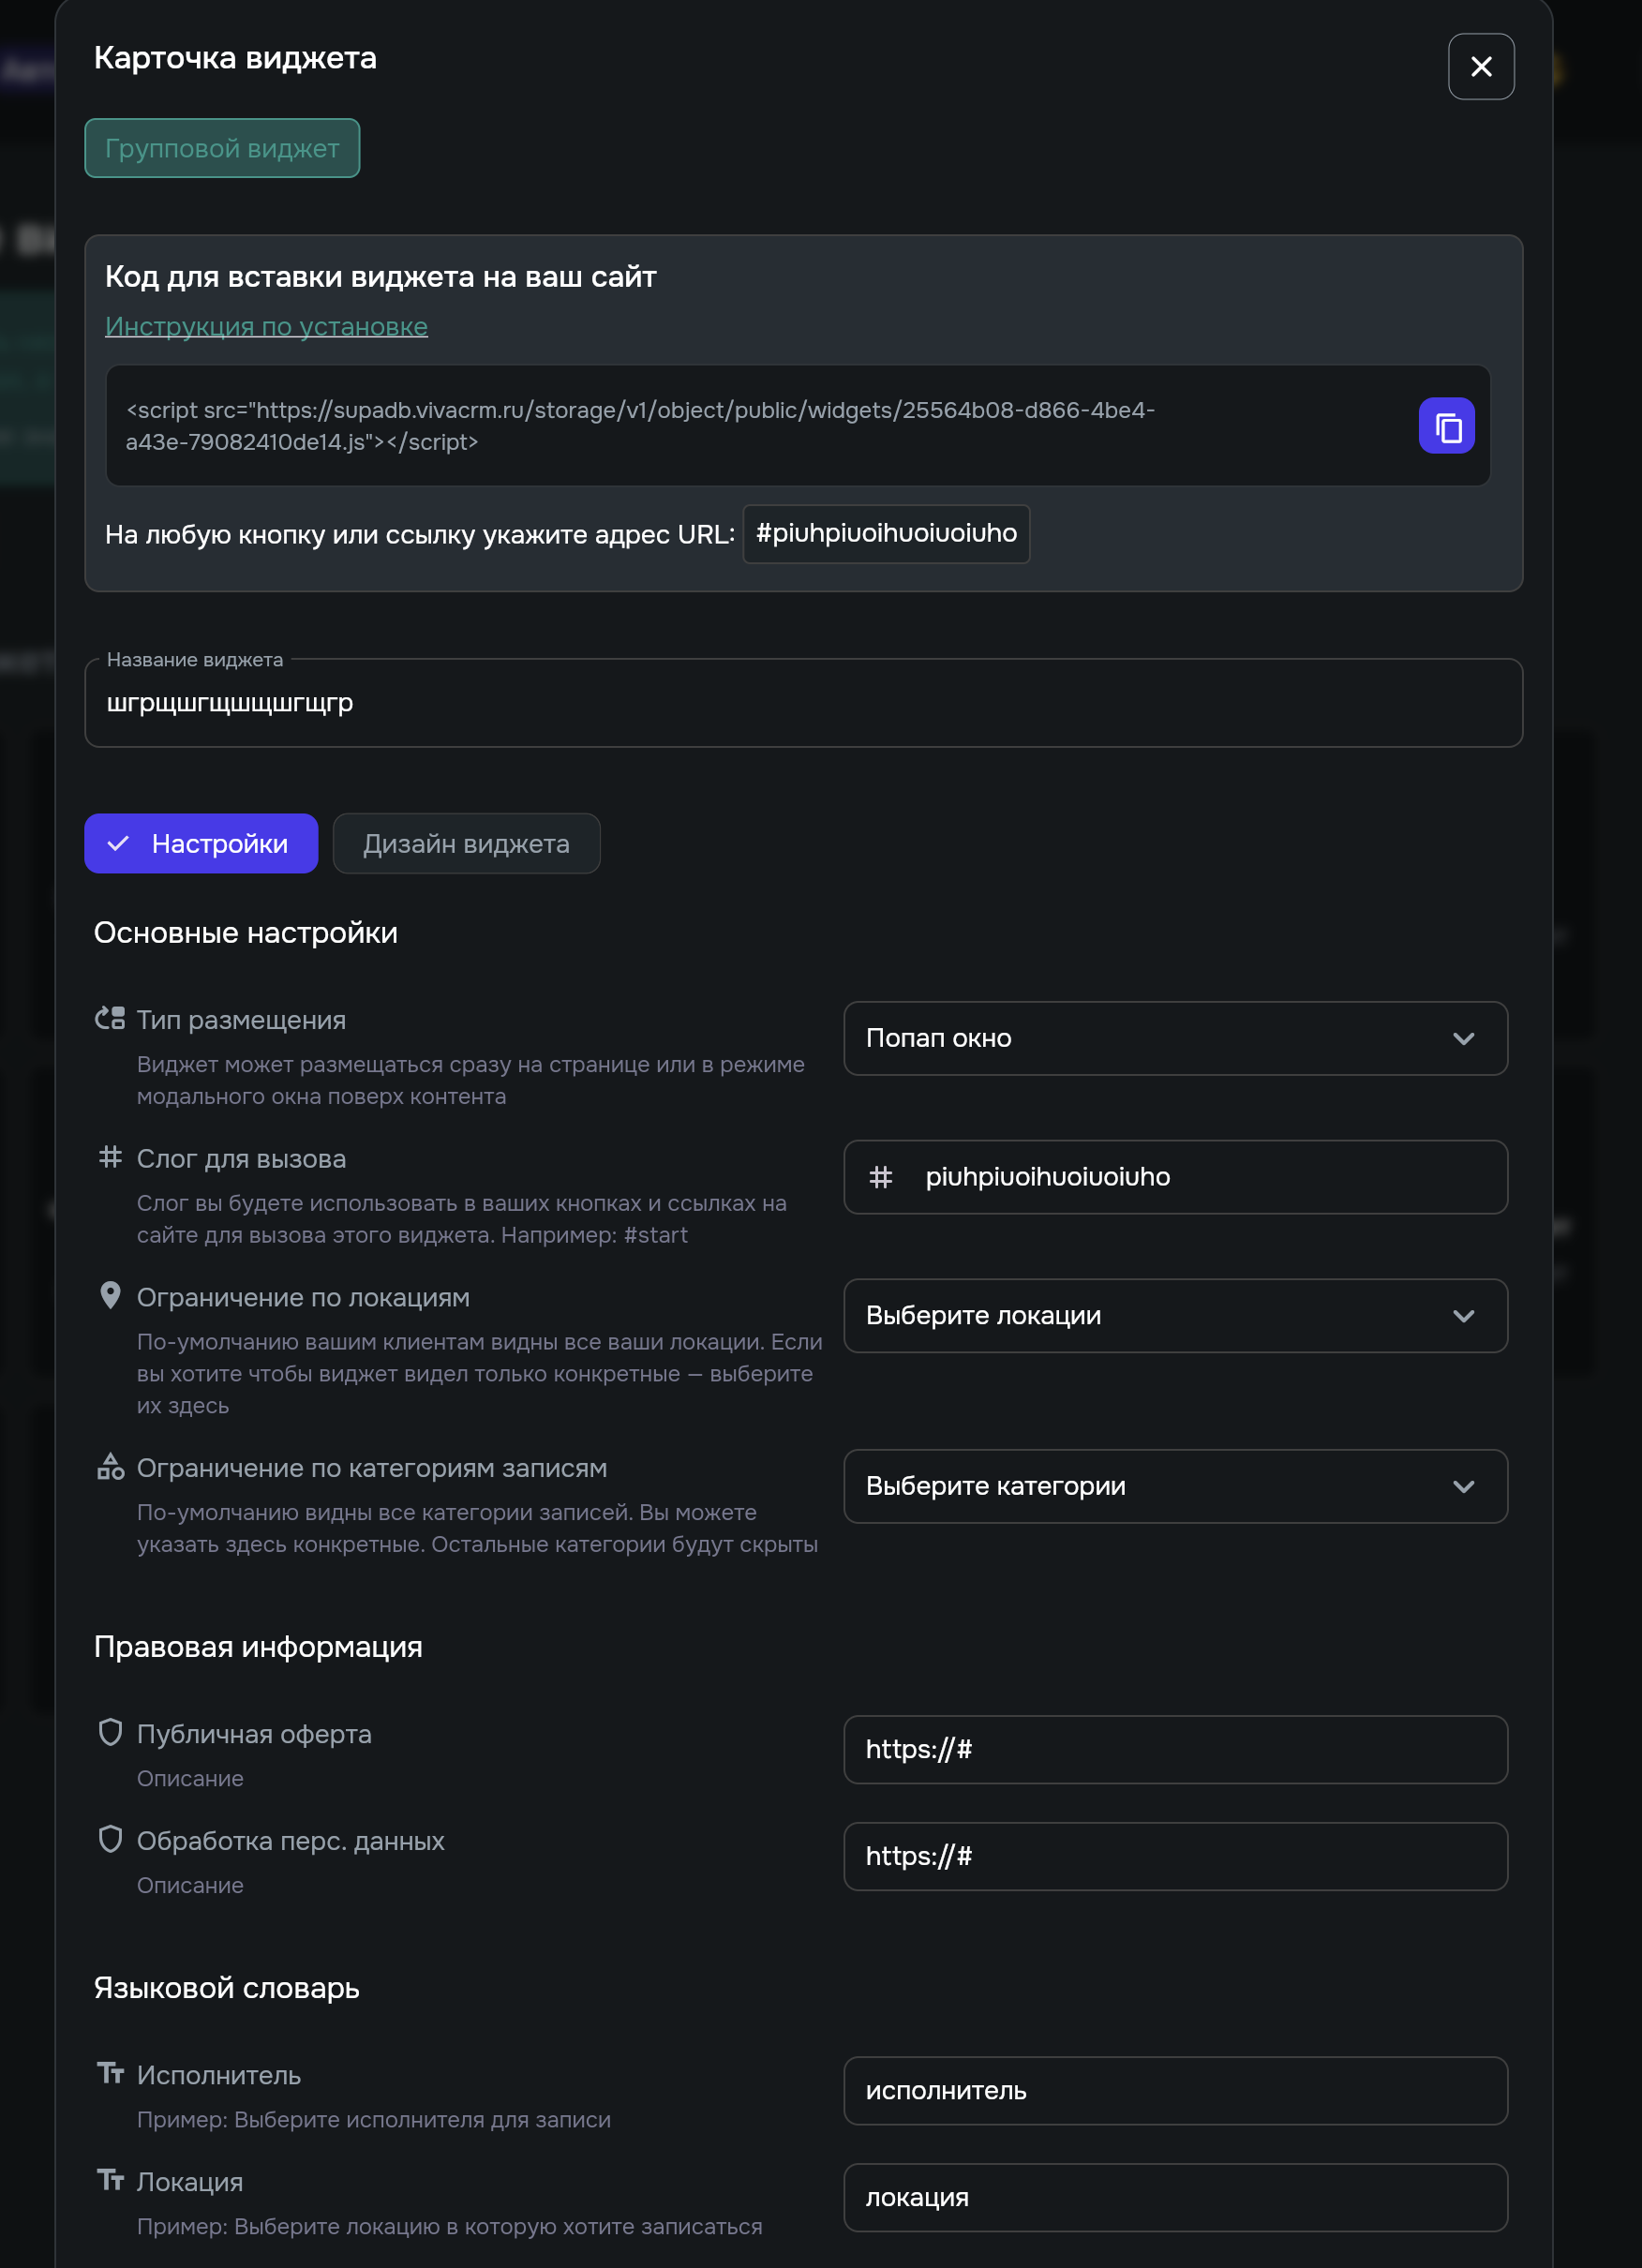Click the shield icon for public offer
Viewport: 1642px width, 2268px height.
click(x=110, y=1732)
